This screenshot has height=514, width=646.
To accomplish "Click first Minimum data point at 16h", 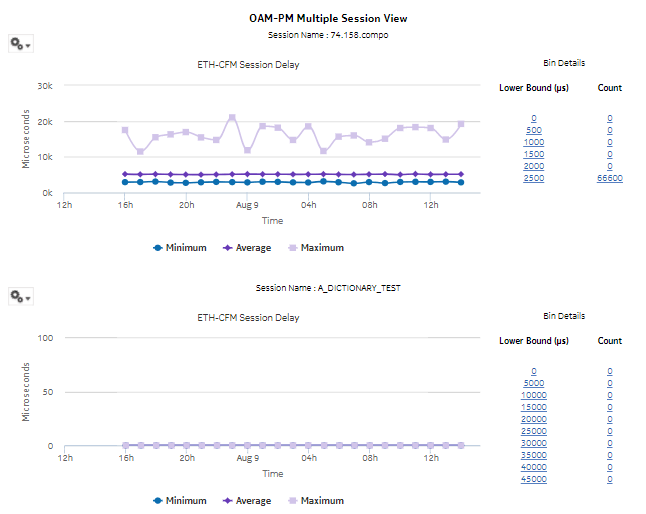I will [x=125, y=182].
